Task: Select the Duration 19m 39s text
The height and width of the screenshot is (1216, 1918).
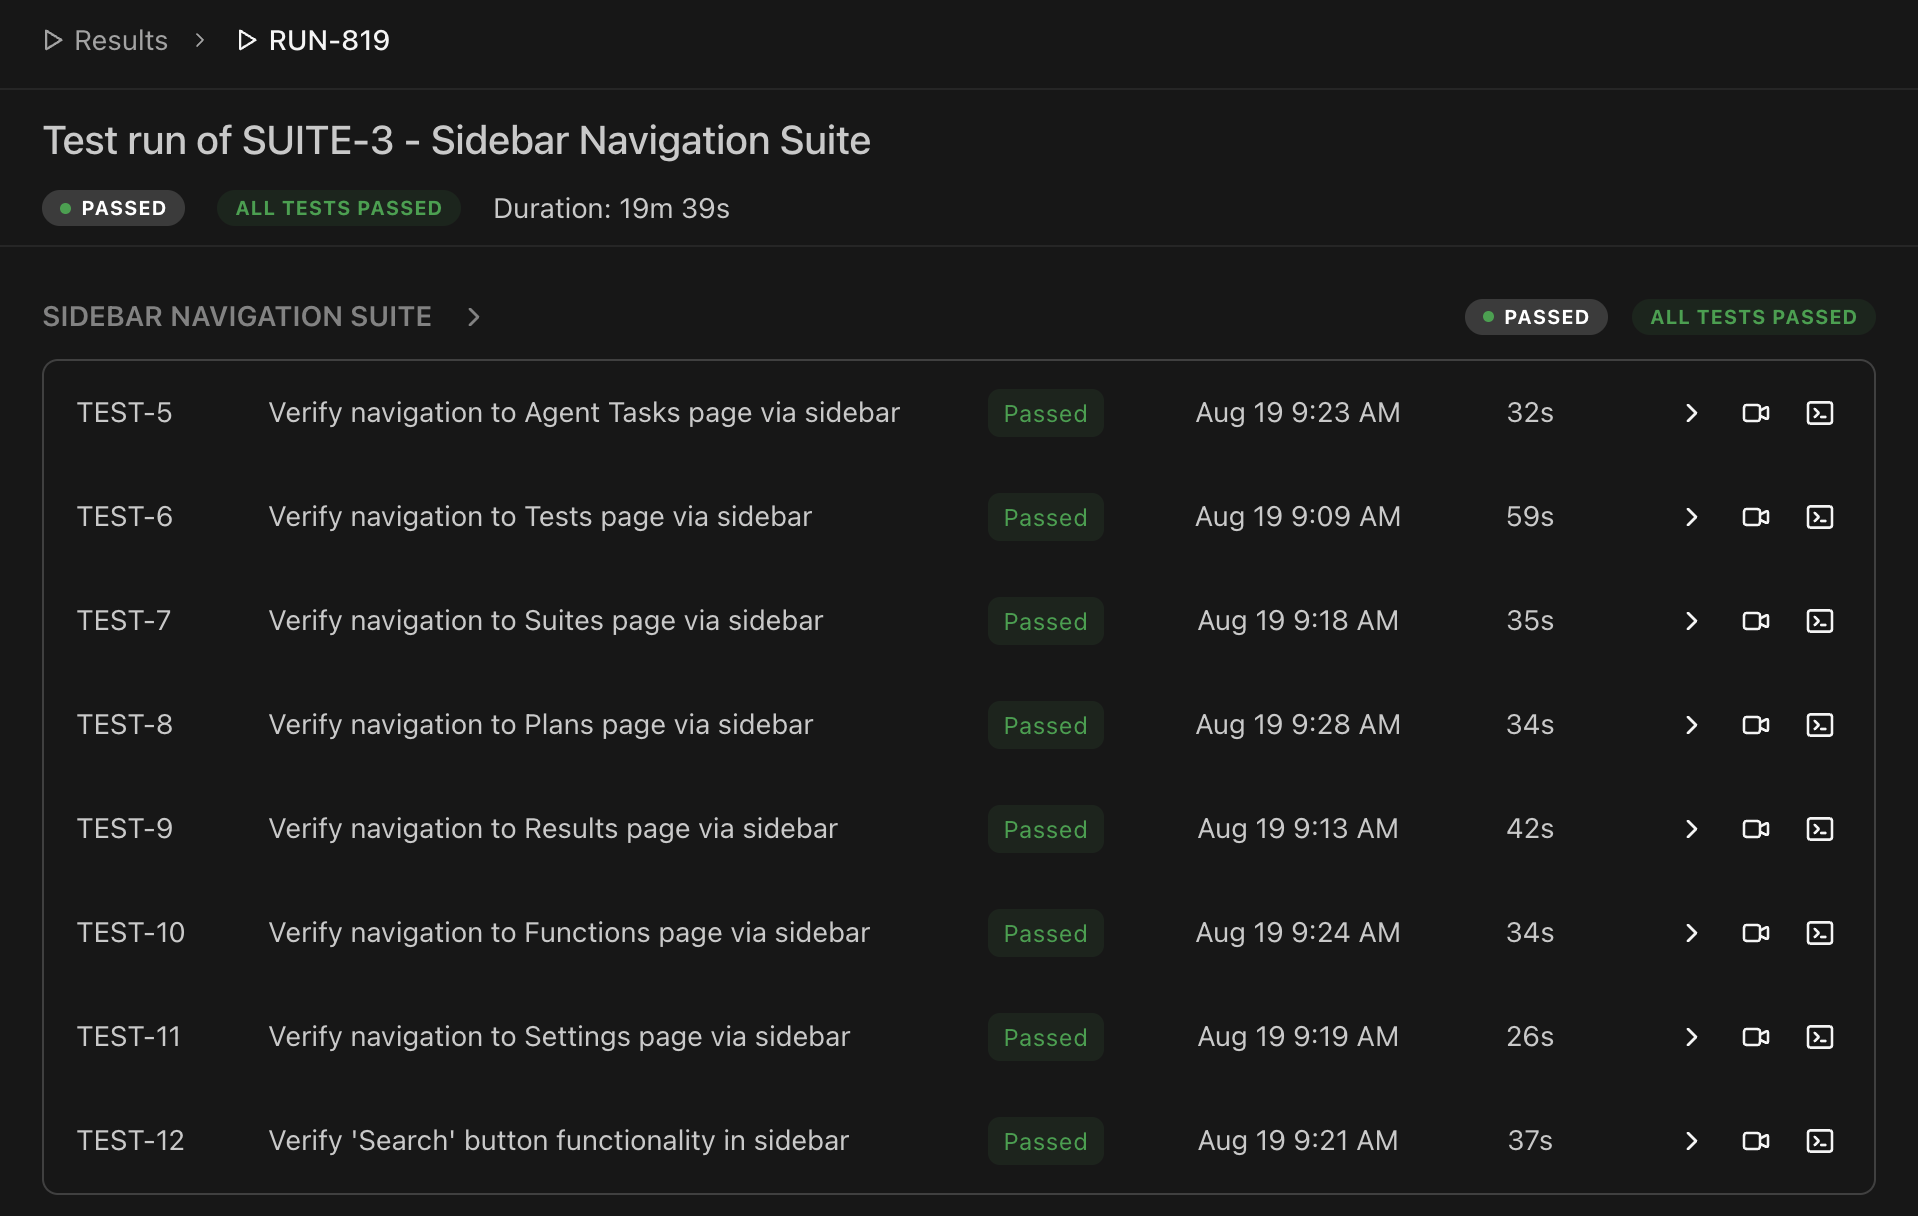Action: tap(611, 208)
